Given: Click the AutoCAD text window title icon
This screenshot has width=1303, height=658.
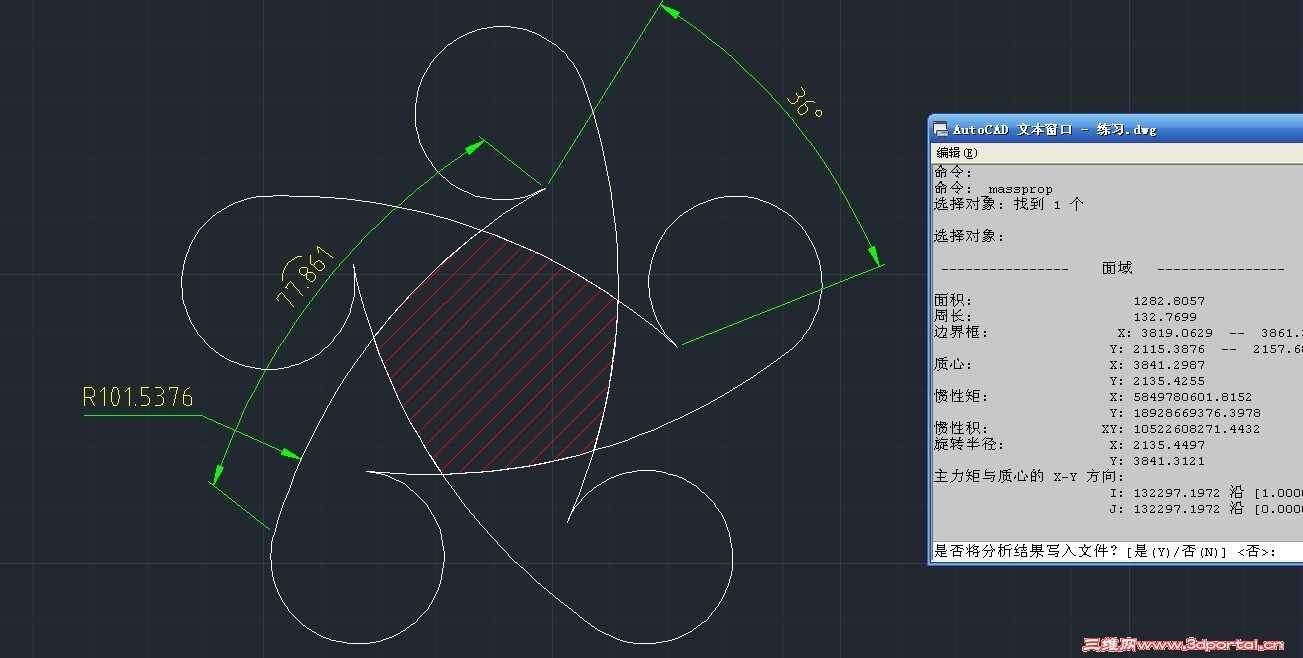Looking at the screenshot, I should pos(940,129).
